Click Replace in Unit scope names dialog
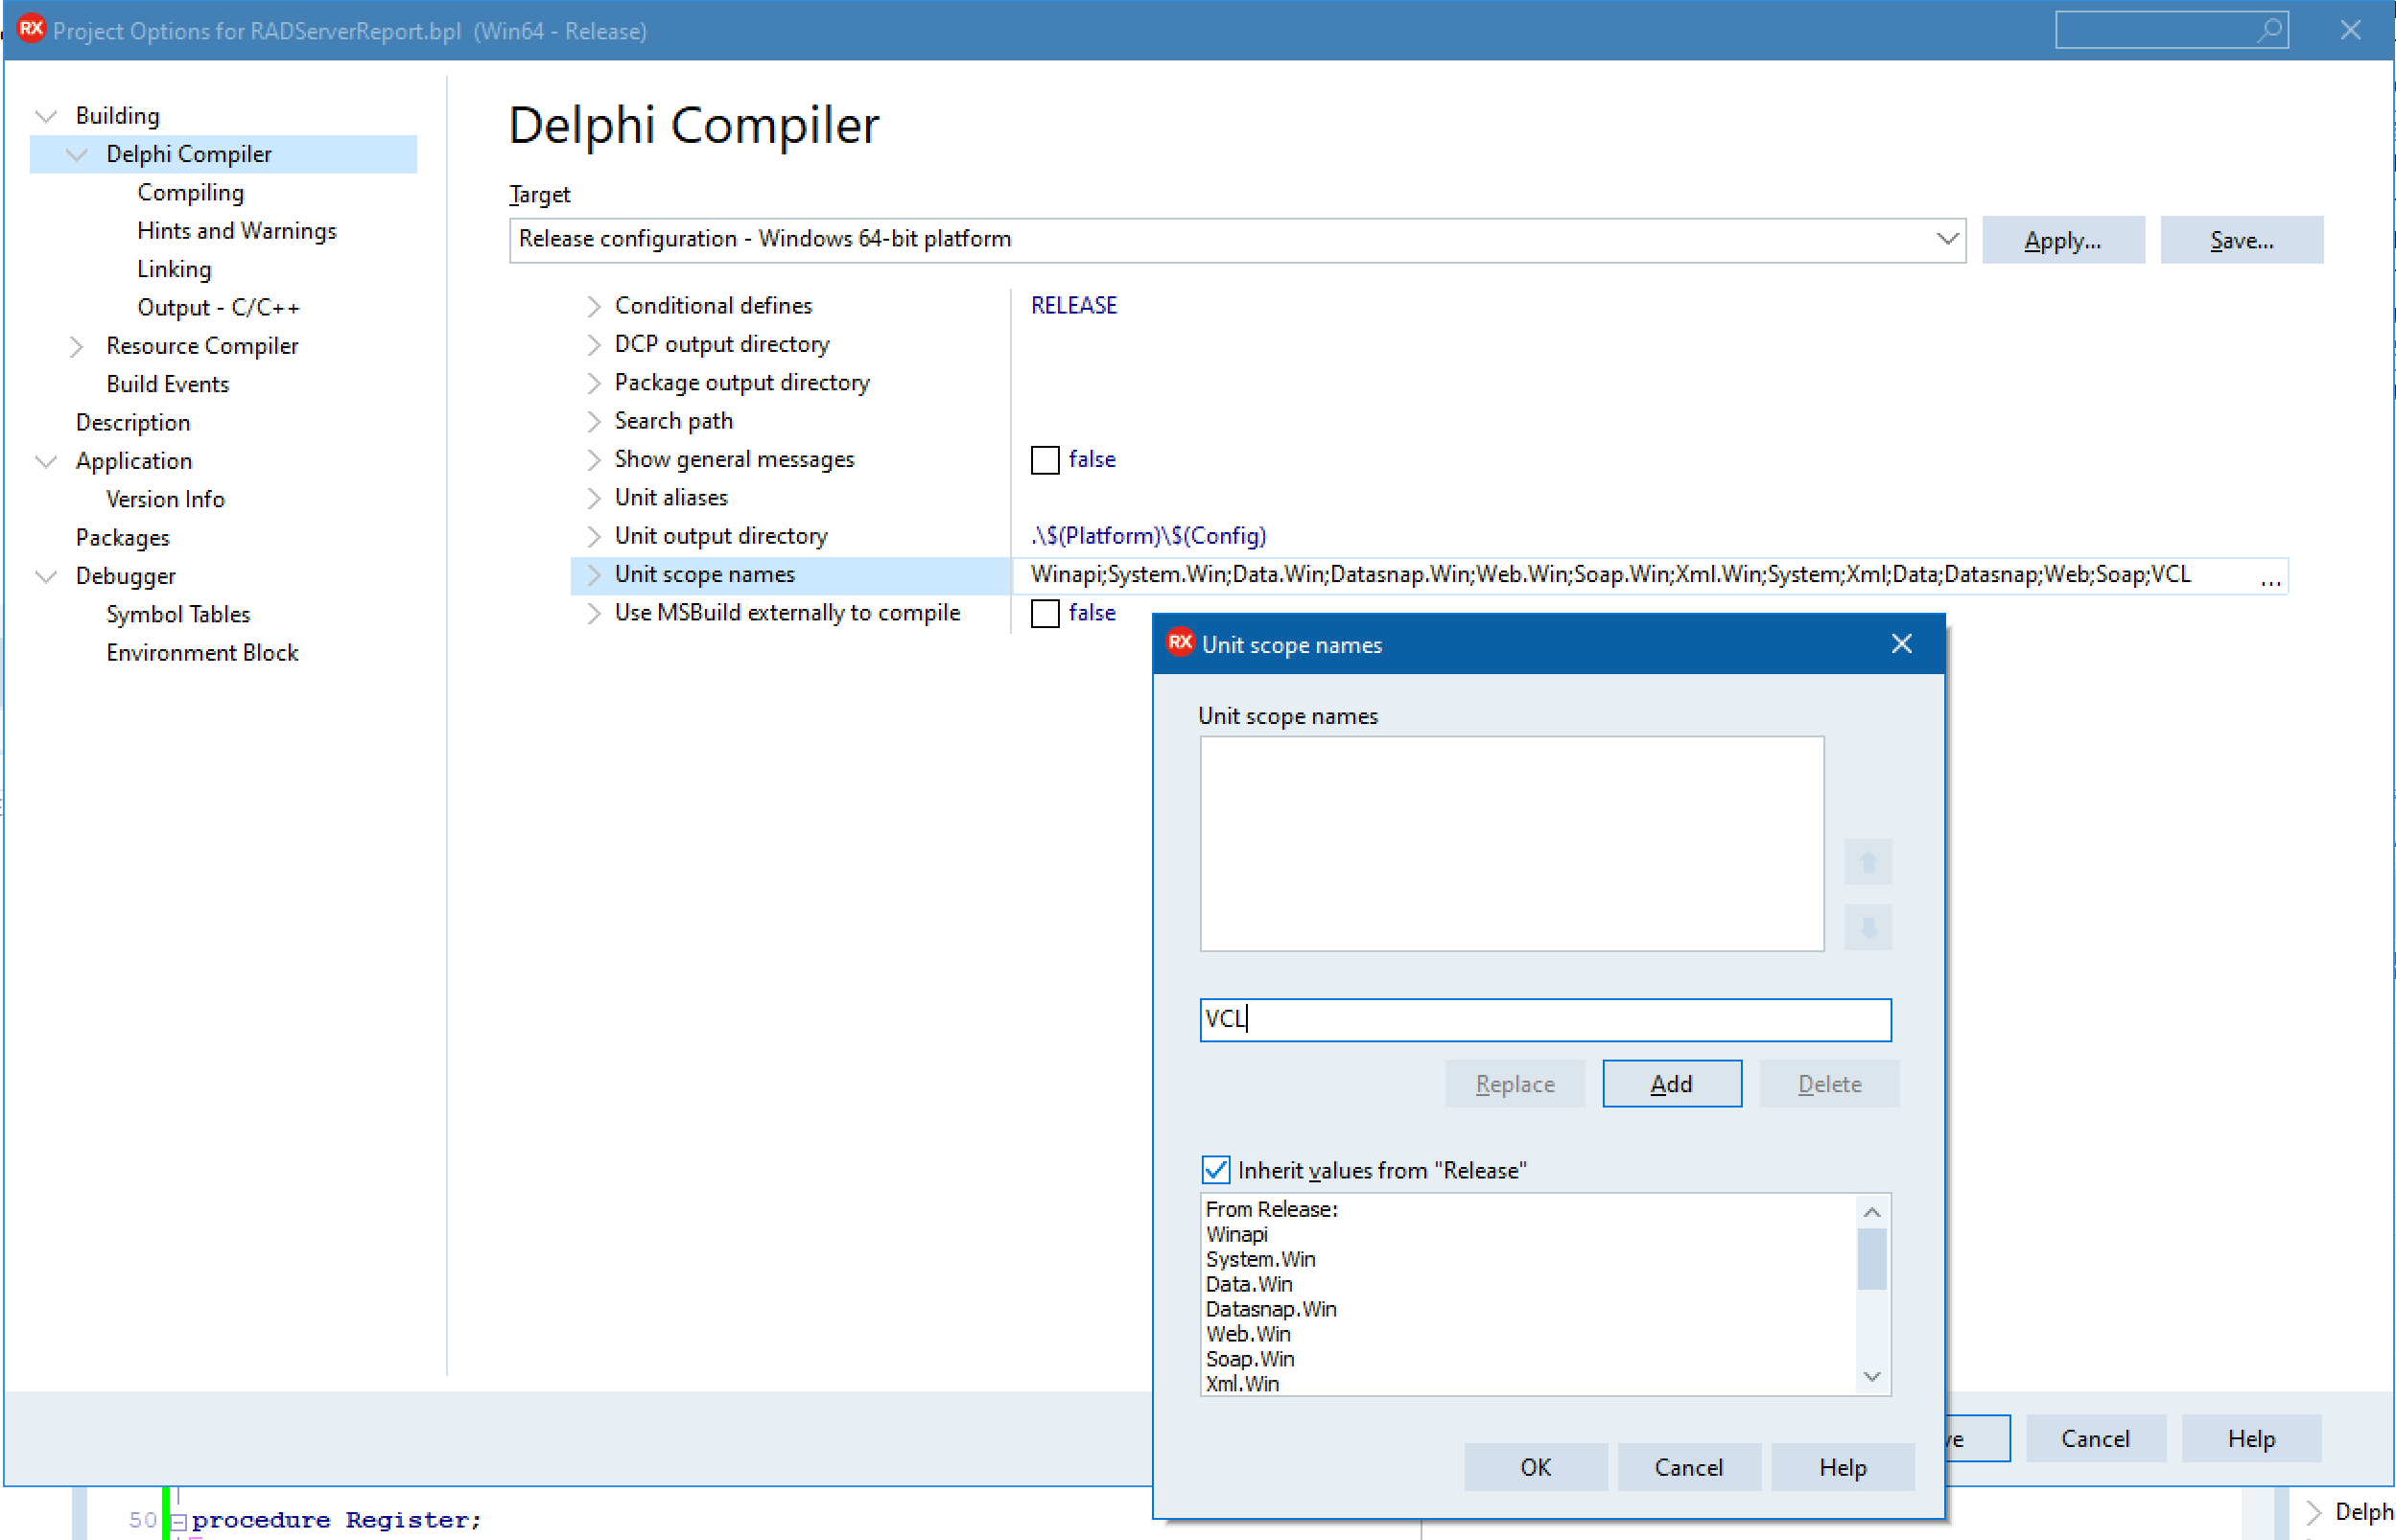2396x1540 pixels. tap(1514, 1084)
